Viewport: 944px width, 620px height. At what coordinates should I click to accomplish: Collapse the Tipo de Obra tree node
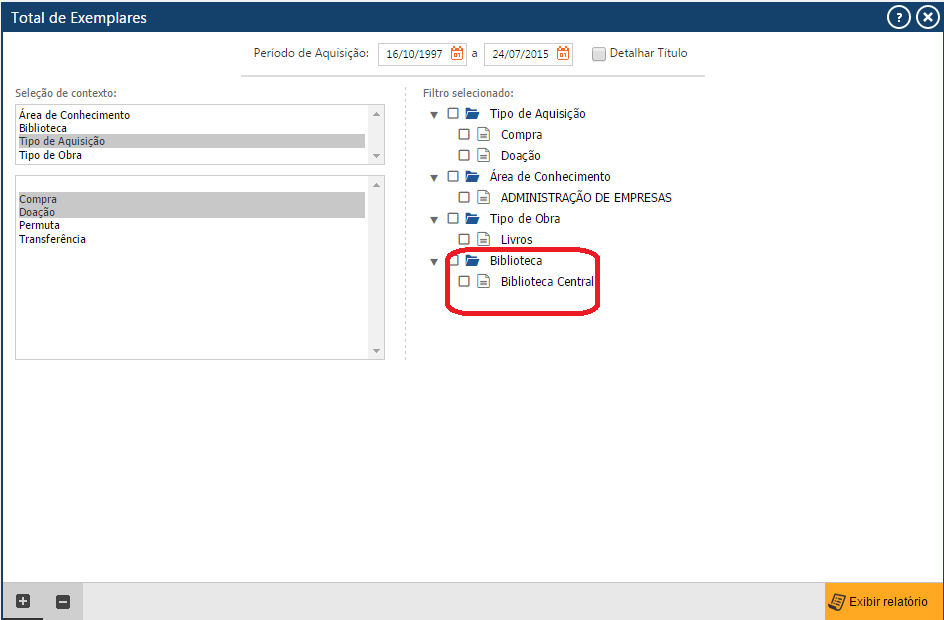[x=433, y=218]
